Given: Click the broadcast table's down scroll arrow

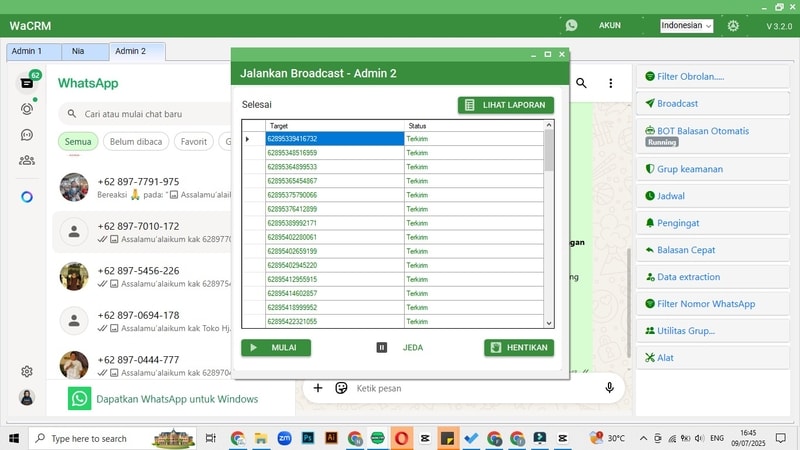Looking at the screenshot, I should click(549, 323).
